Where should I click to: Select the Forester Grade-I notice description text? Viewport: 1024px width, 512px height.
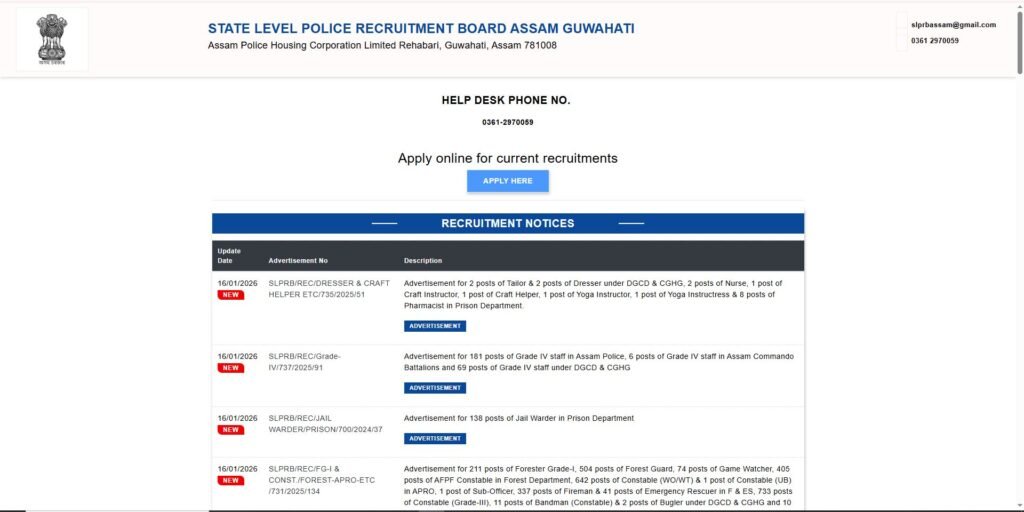coord(598,485)
